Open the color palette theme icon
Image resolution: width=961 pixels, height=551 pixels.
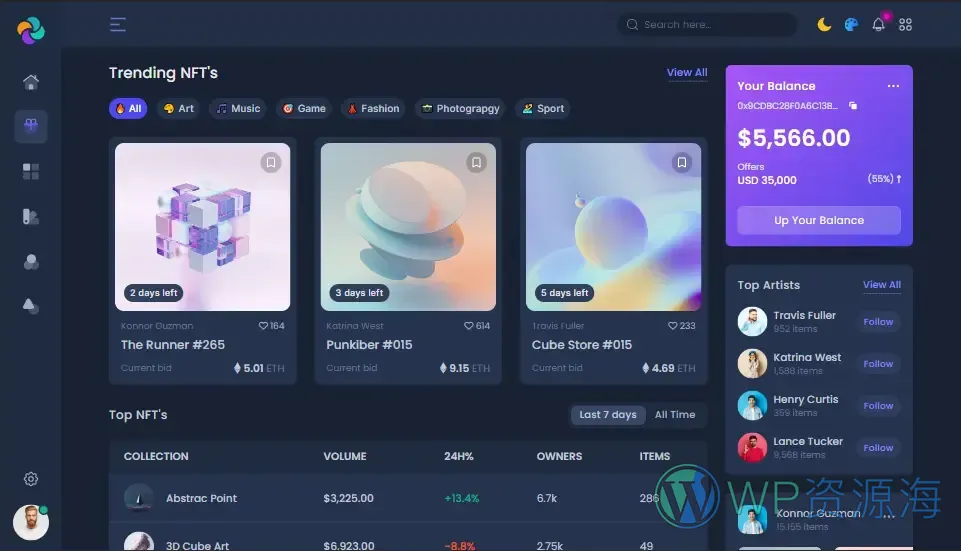point(851,25)
